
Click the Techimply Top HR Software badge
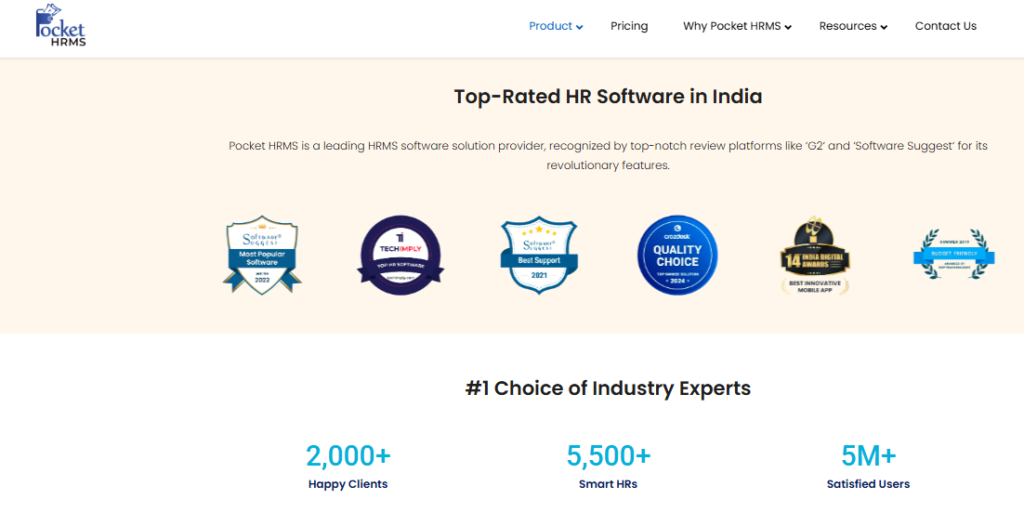(400, 255)
